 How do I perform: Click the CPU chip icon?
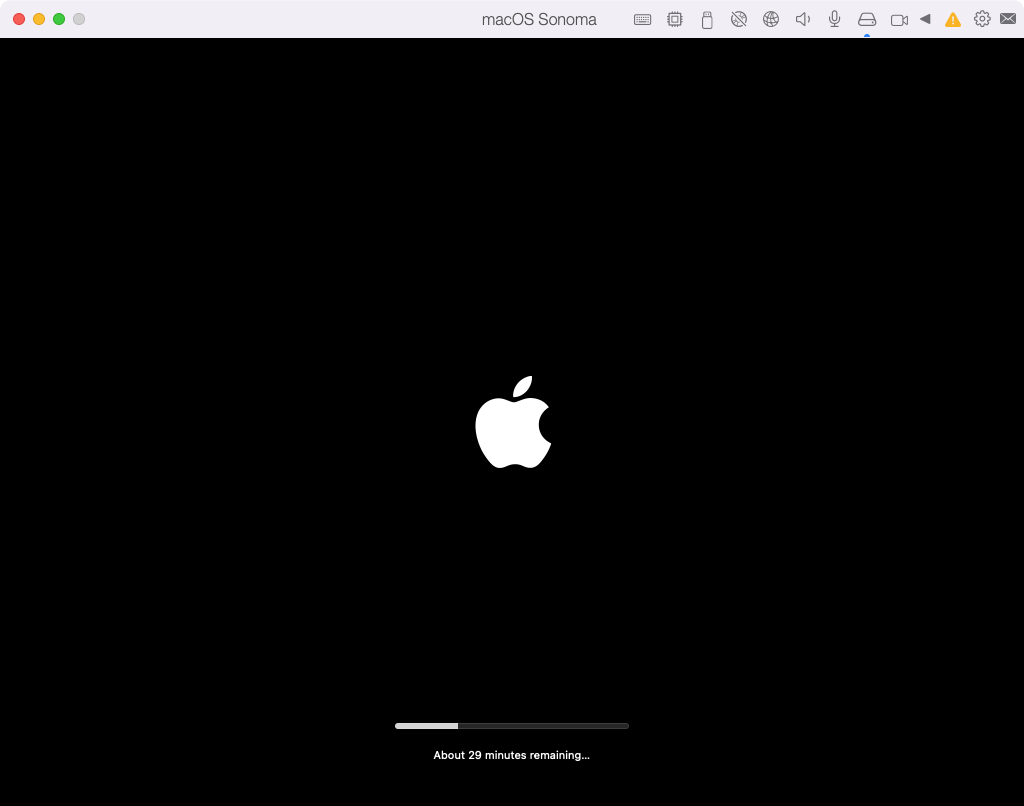pyautogui.click(x=675, y=19)
